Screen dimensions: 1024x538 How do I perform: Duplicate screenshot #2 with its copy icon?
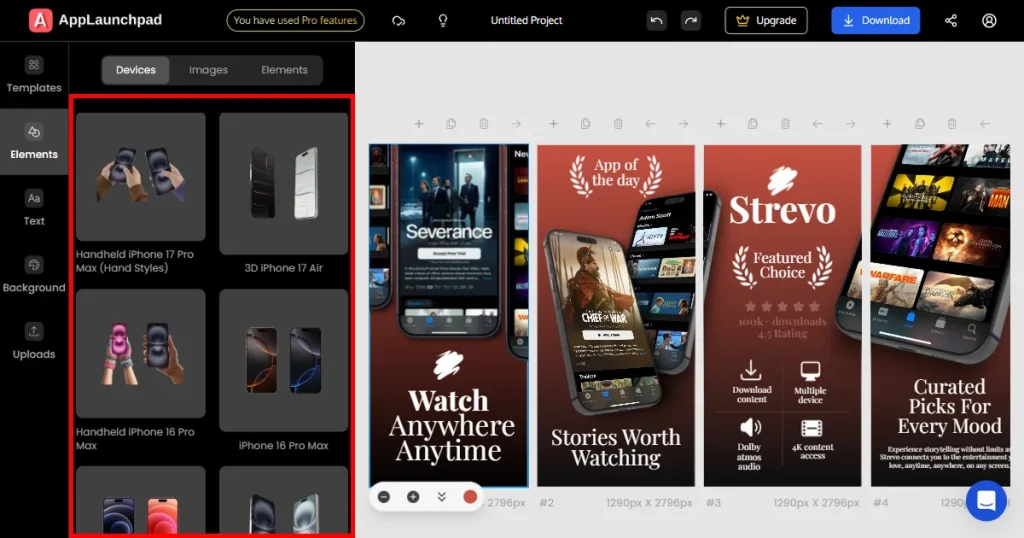585,124
